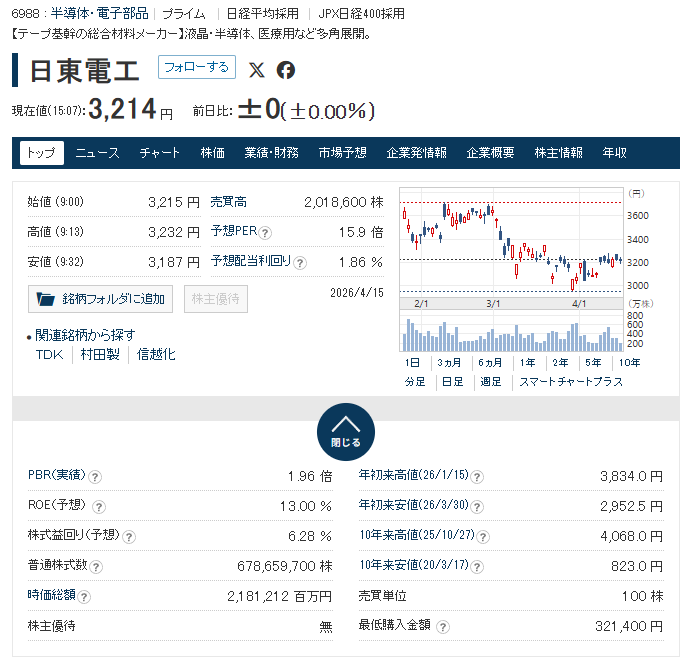Open the チャート tab

click(x=160, y=153)
